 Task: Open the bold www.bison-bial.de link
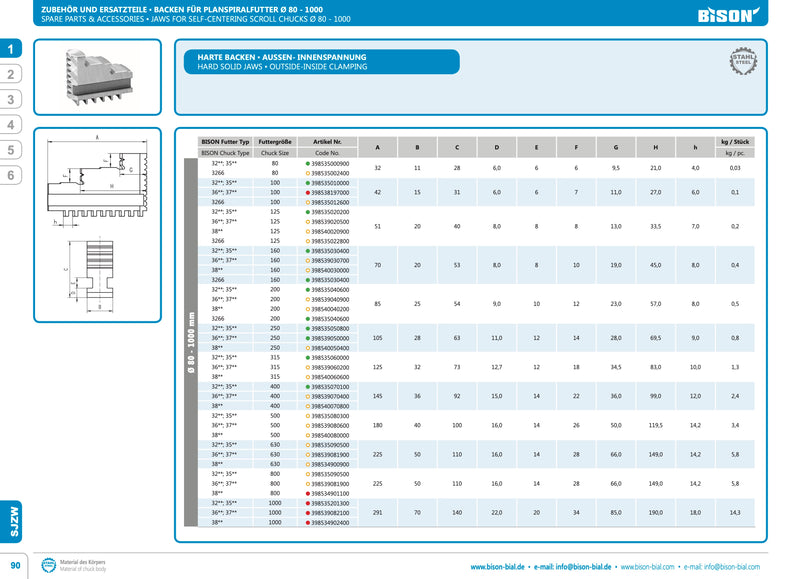click(506, 567)
